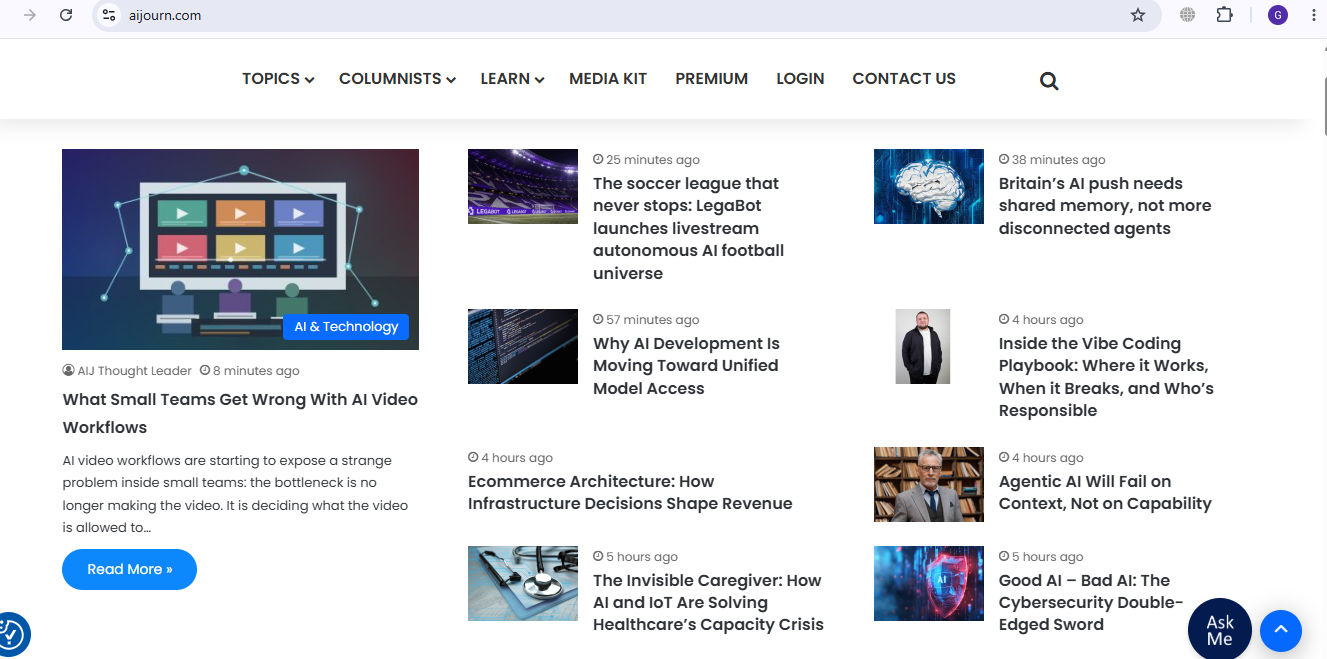
Task: Open the PREMIUM menu item
Action: 711,79
